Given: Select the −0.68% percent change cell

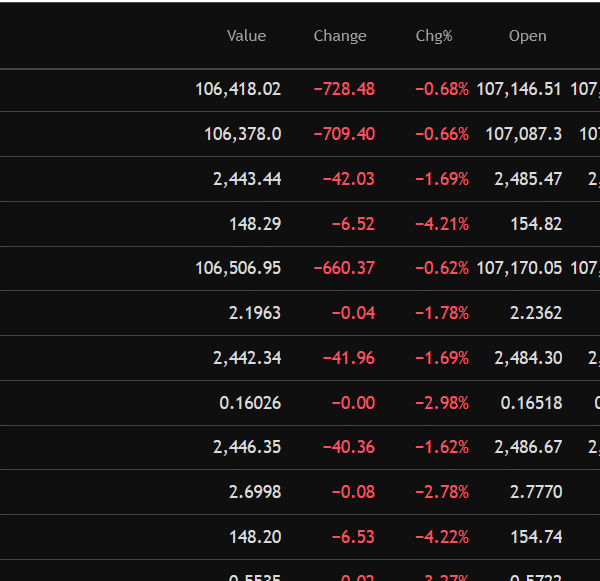Looking at the screenshot, I should [x=442, y=89].
